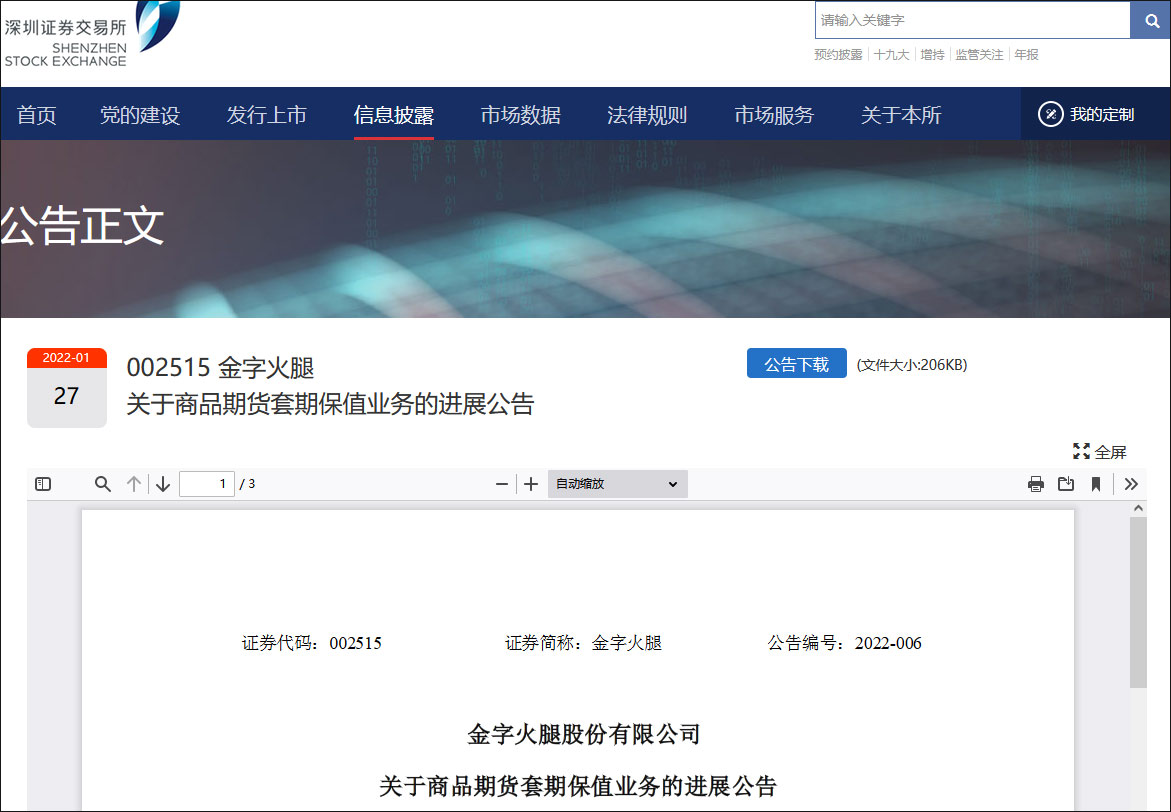Viewport: 1171px width, 812px height.
Task: Open the 党的建设 menu item
Action: (x=140, y=115)
